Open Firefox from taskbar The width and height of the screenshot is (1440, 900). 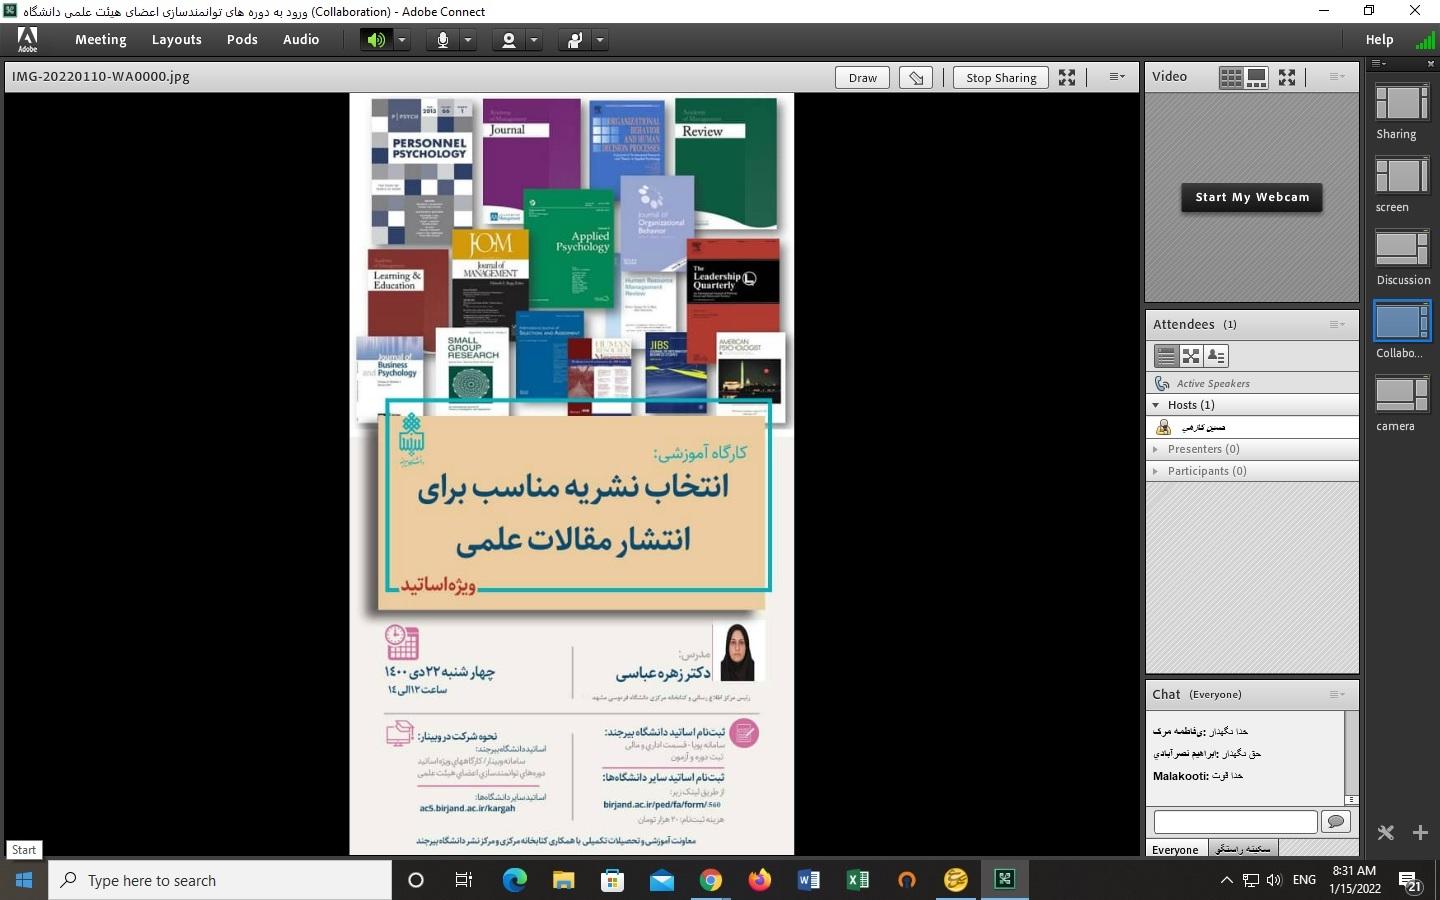pyautogui.click(x=759, y=880)
